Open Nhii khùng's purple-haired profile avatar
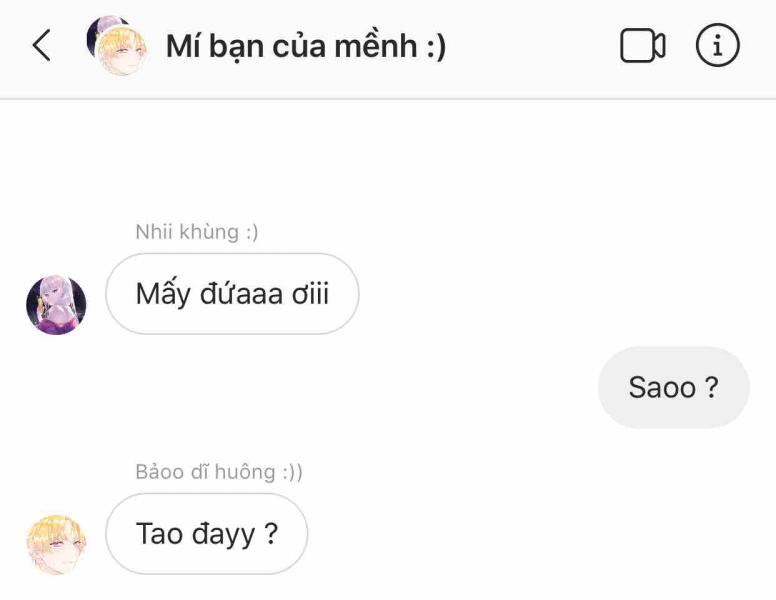Viewport: 776px width, 600px height. (x=56, y=305)
